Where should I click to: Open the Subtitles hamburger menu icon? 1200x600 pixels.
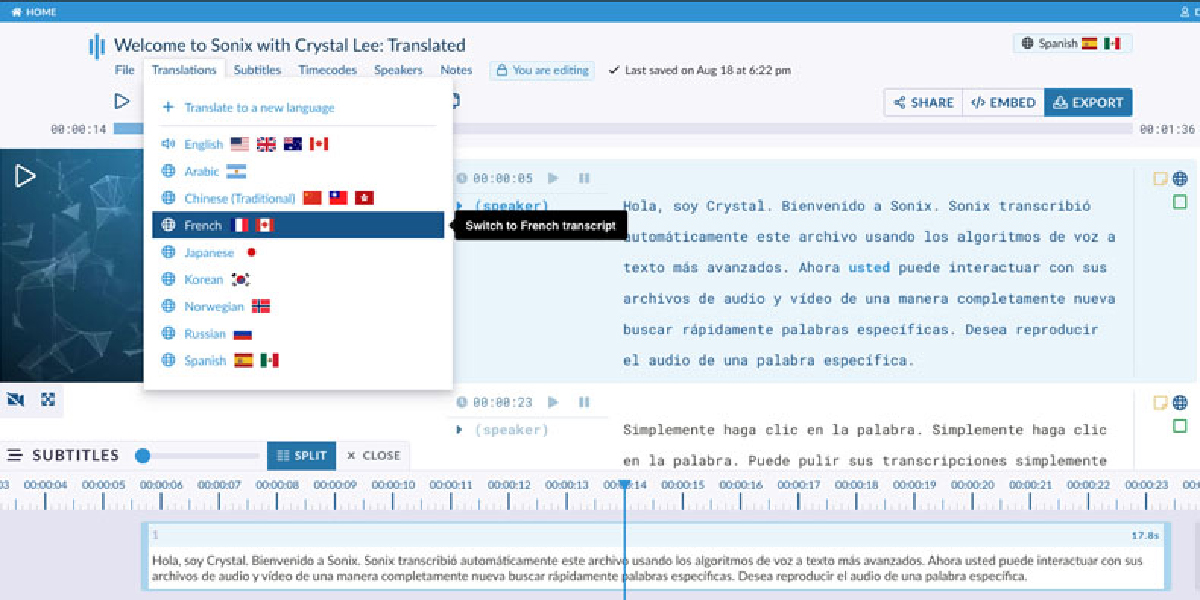coord(15,455)
